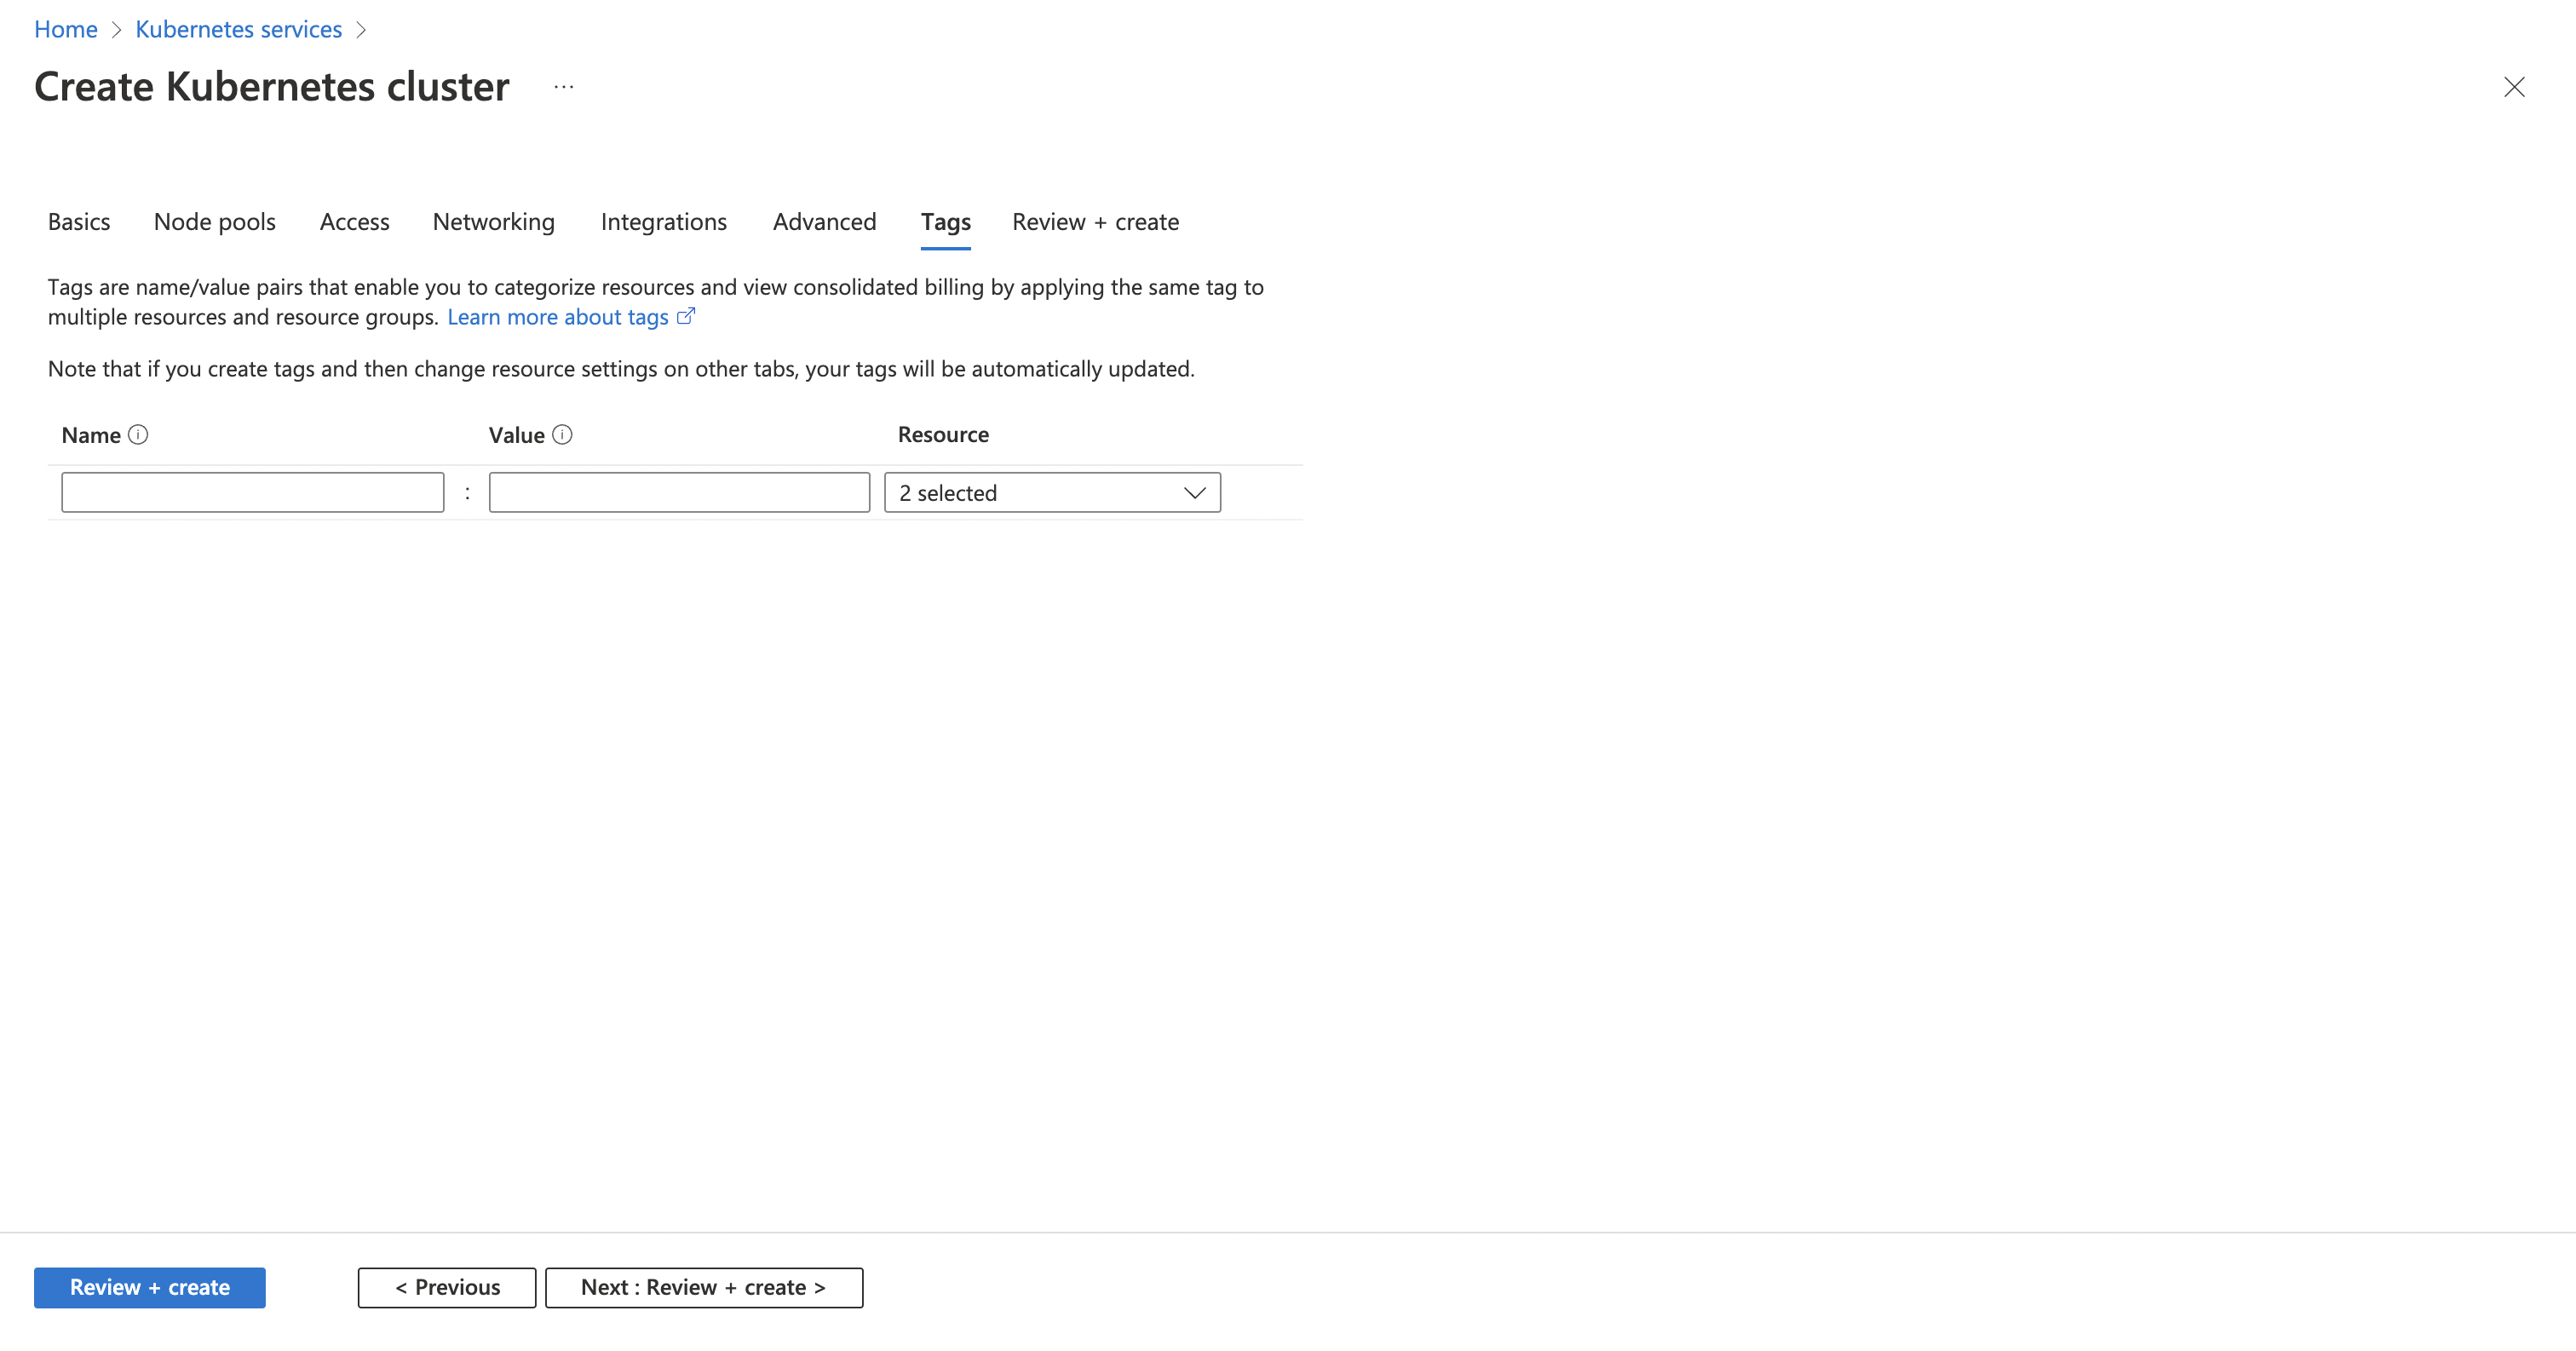Viewport: 2576px width, 1351px height.
Task: Focus the tag Value input field
Action: 679,493
